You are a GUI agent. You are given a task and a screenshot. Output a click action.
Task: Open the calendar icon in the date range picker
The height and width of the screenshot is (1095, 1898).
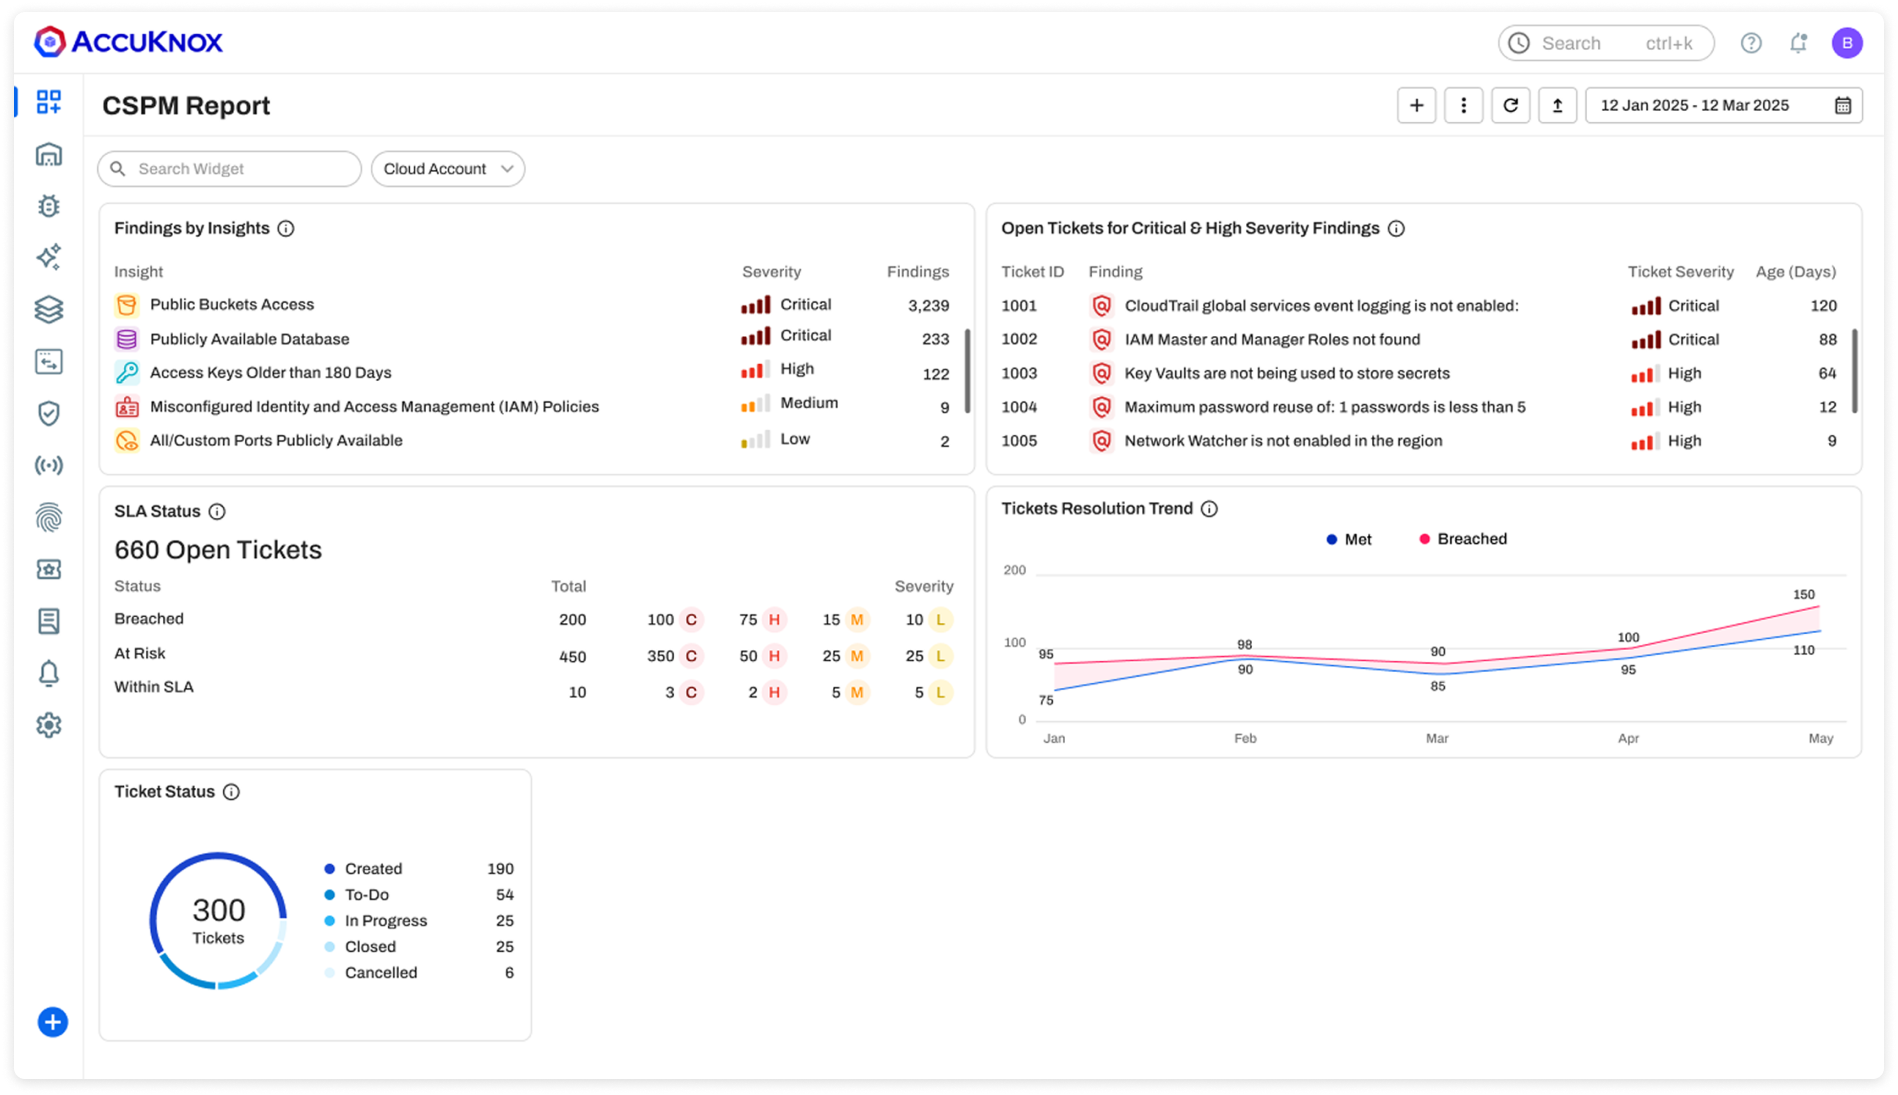click(1845, 104)
